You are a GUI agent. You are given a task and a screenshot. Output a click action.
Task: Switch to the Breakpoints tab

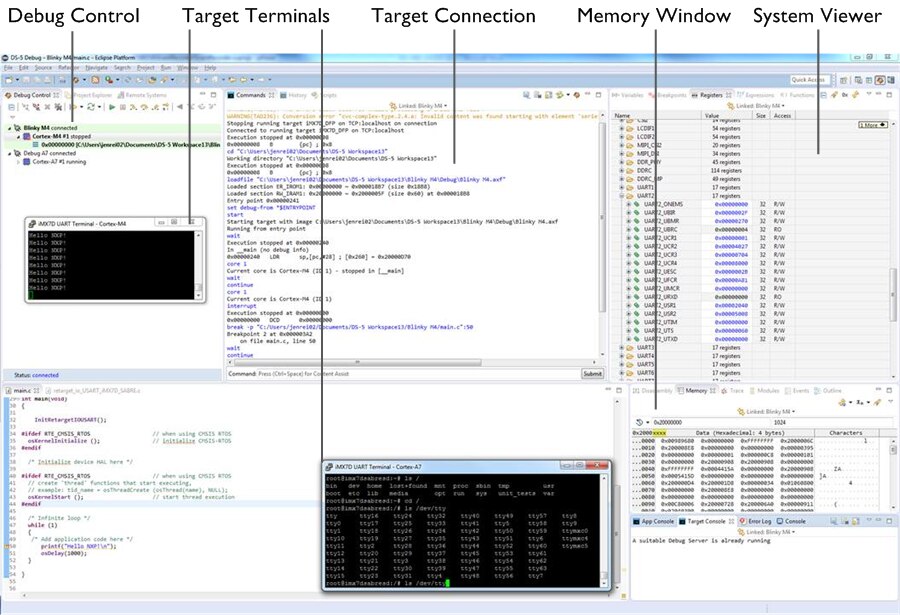[668, 95]
